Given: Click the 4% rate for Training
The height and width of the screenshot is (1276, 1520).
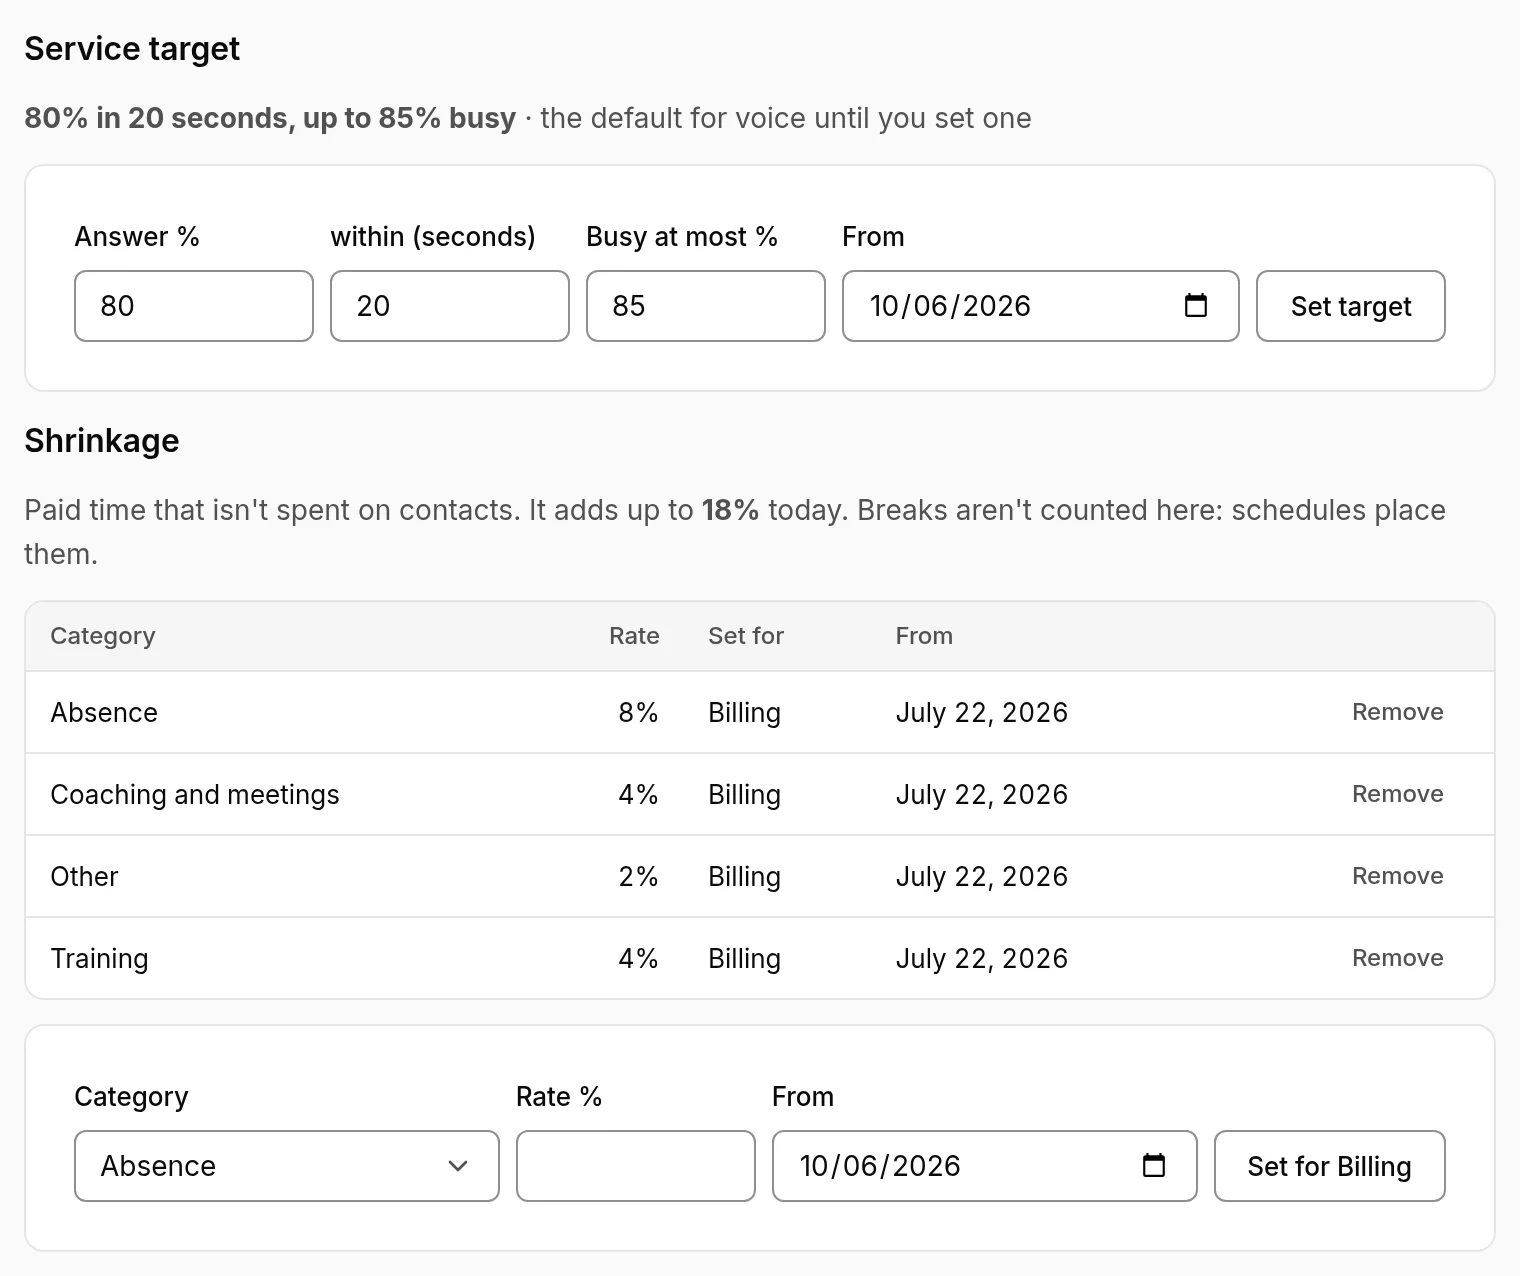Looking at the screenshot, I should (x=638, y=958).
